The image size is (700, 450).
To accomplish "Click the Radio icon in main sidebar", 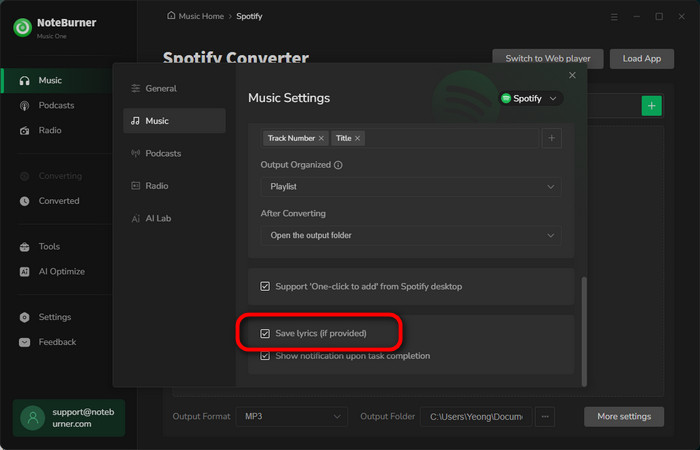I will click(x=25, y=131).
